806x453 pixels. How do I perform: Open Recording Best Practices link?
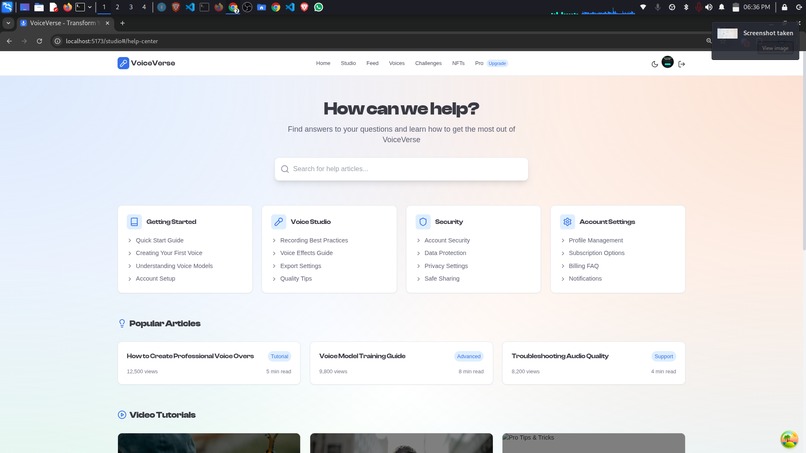coord(314,240)
